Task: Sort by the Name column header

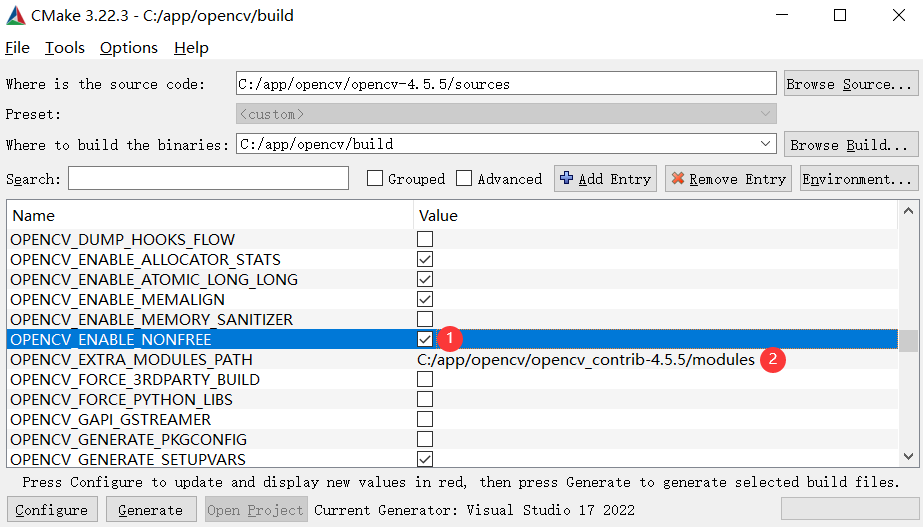Action: (210, 216)
